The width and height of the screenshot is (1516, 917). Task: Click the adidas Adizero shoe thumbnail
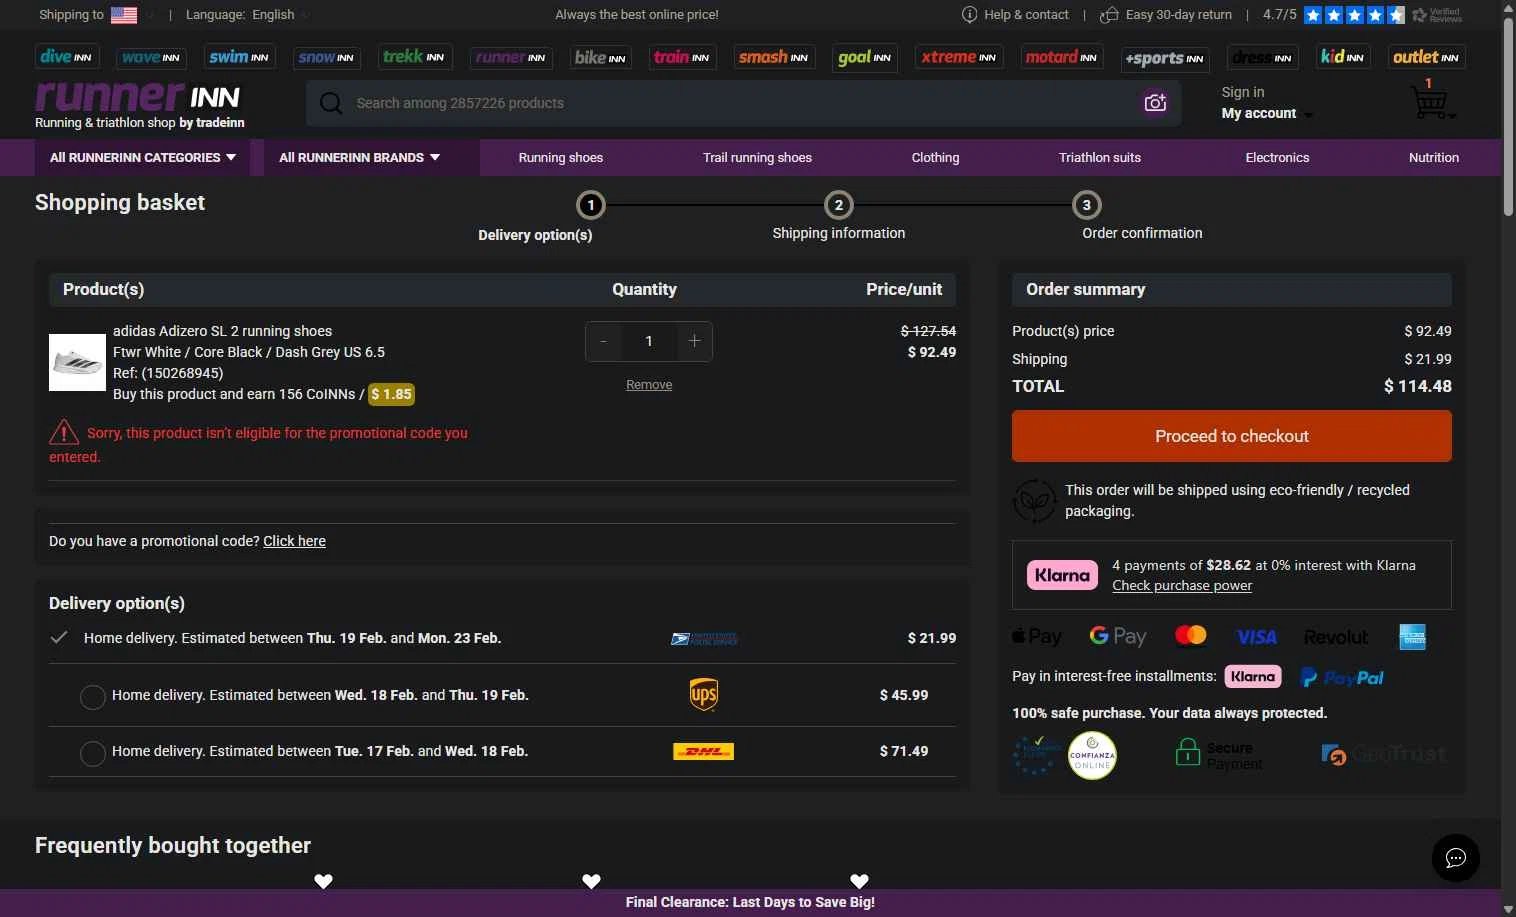click(77, 362)
